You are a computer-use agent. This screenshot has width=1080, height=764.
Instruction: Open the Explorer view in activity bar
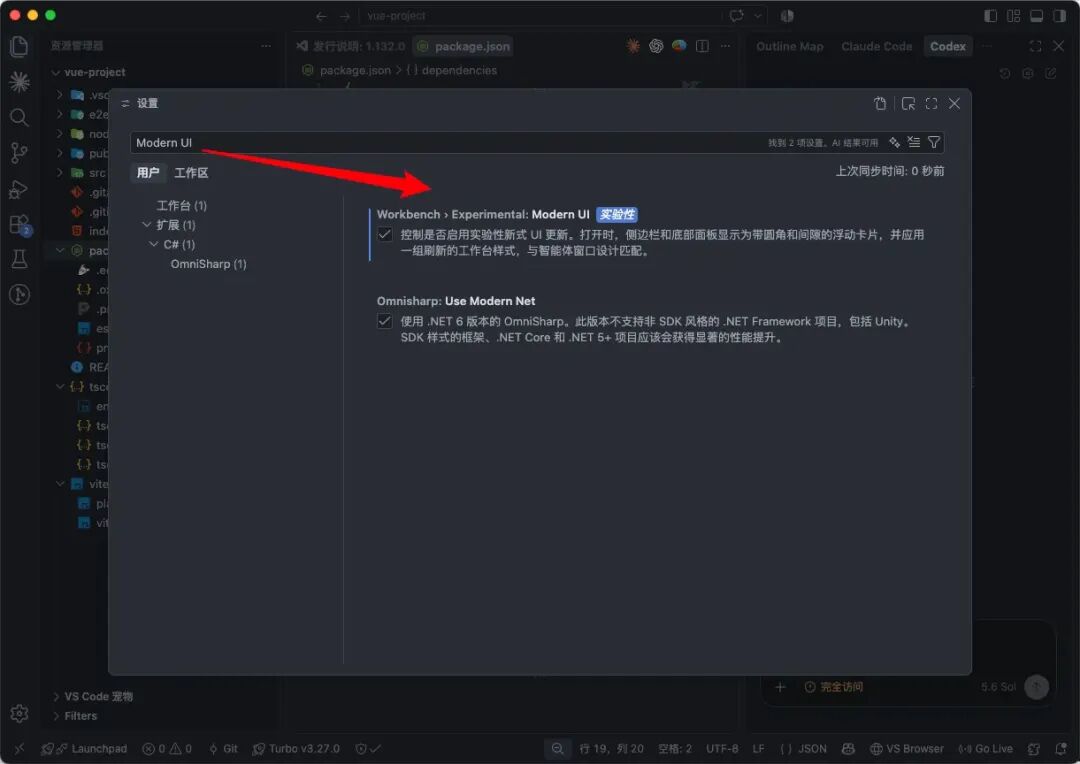19,46
